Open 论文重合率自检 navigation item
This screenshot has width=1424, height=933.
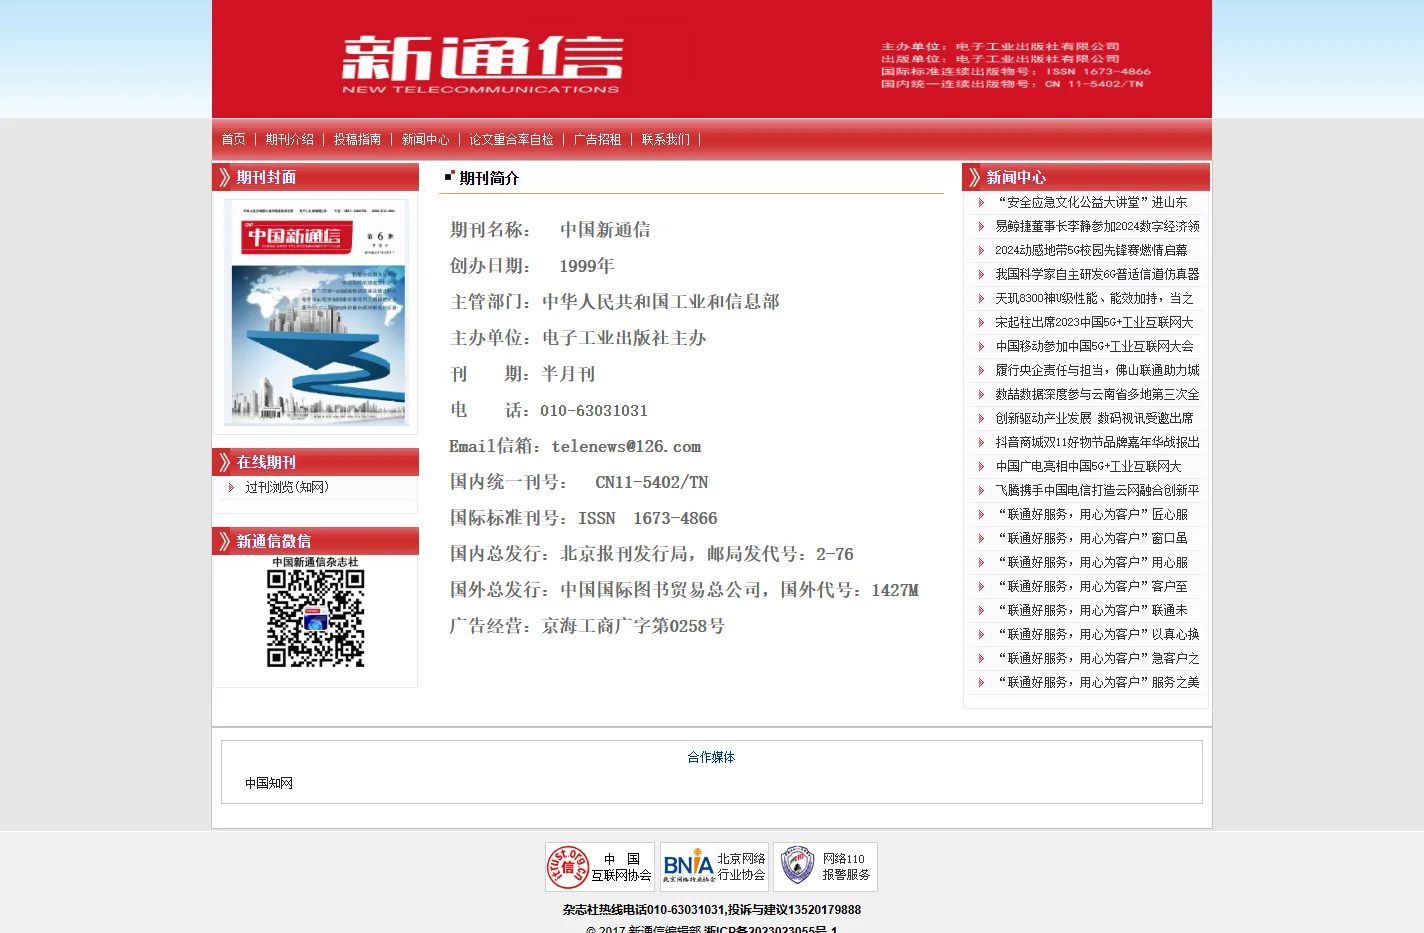[x=511, y=140]
